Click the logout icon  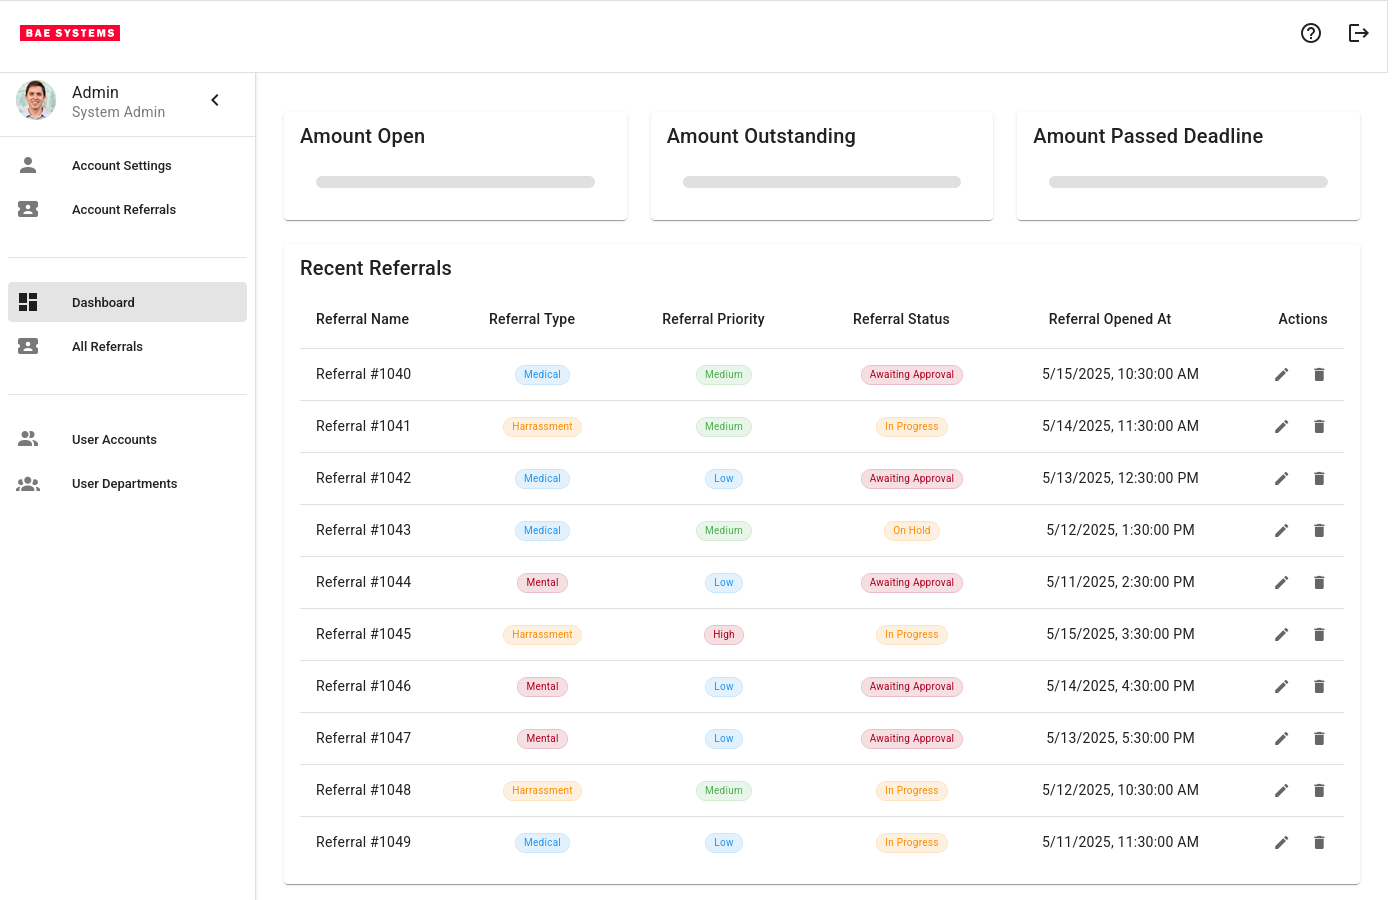1359,33
